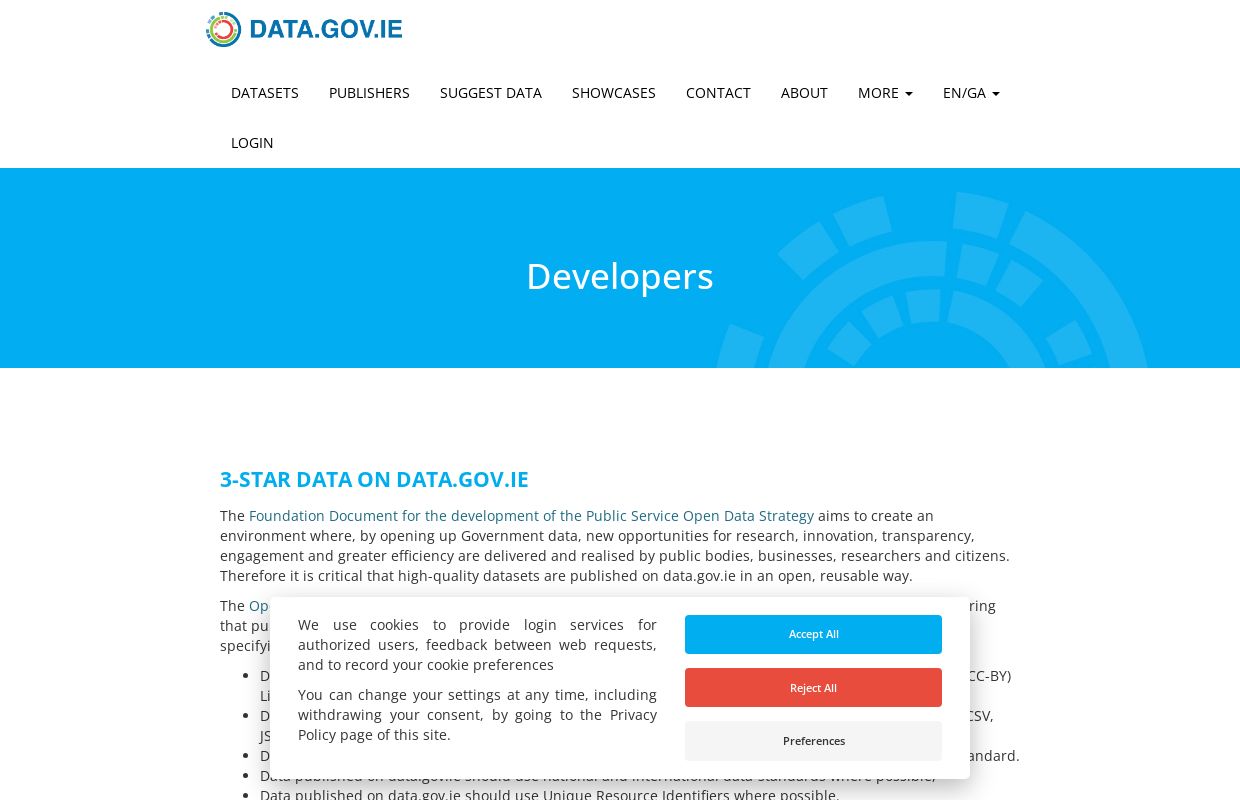The image size is (1240, 800).
Task: Click the DATA.GOV.IE logo
Action: pos(304,29)
